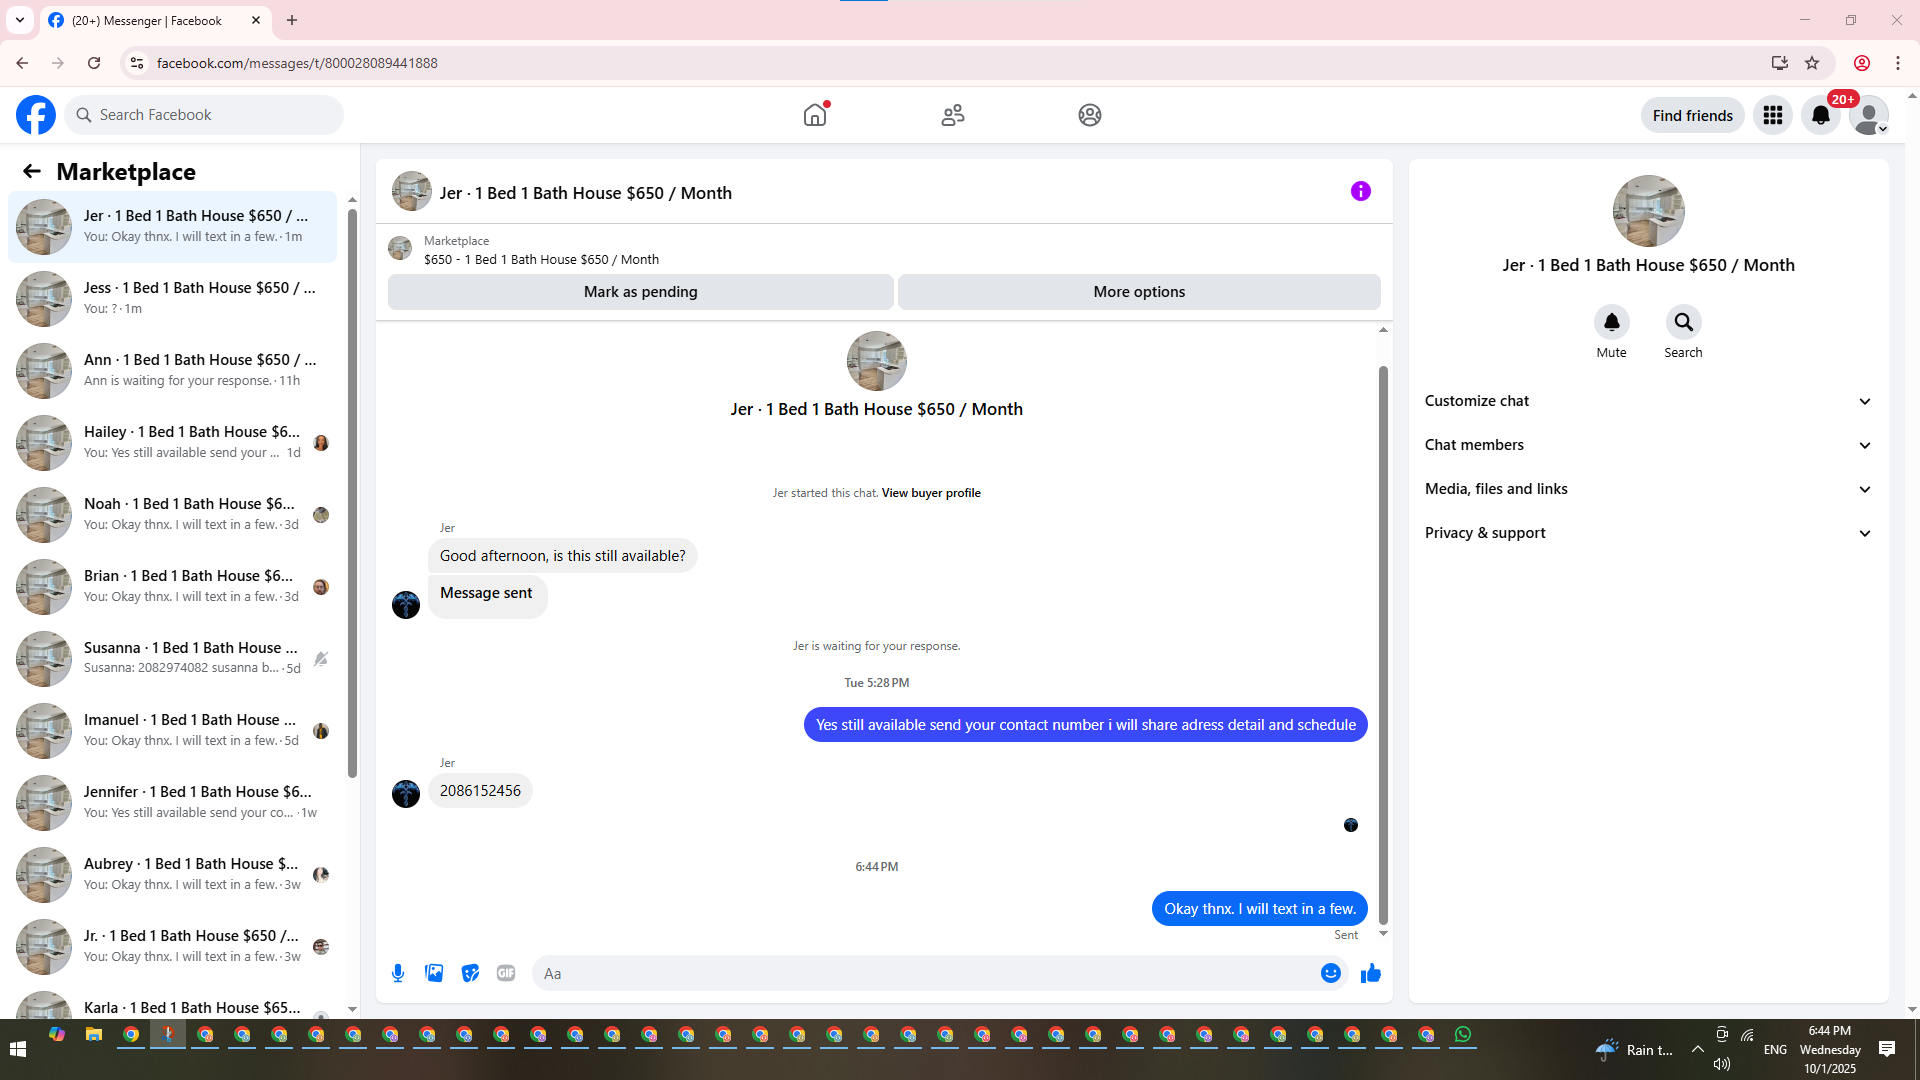Open Windows notification center
1920x1080 pixels.
[x=1887, y=1049]
